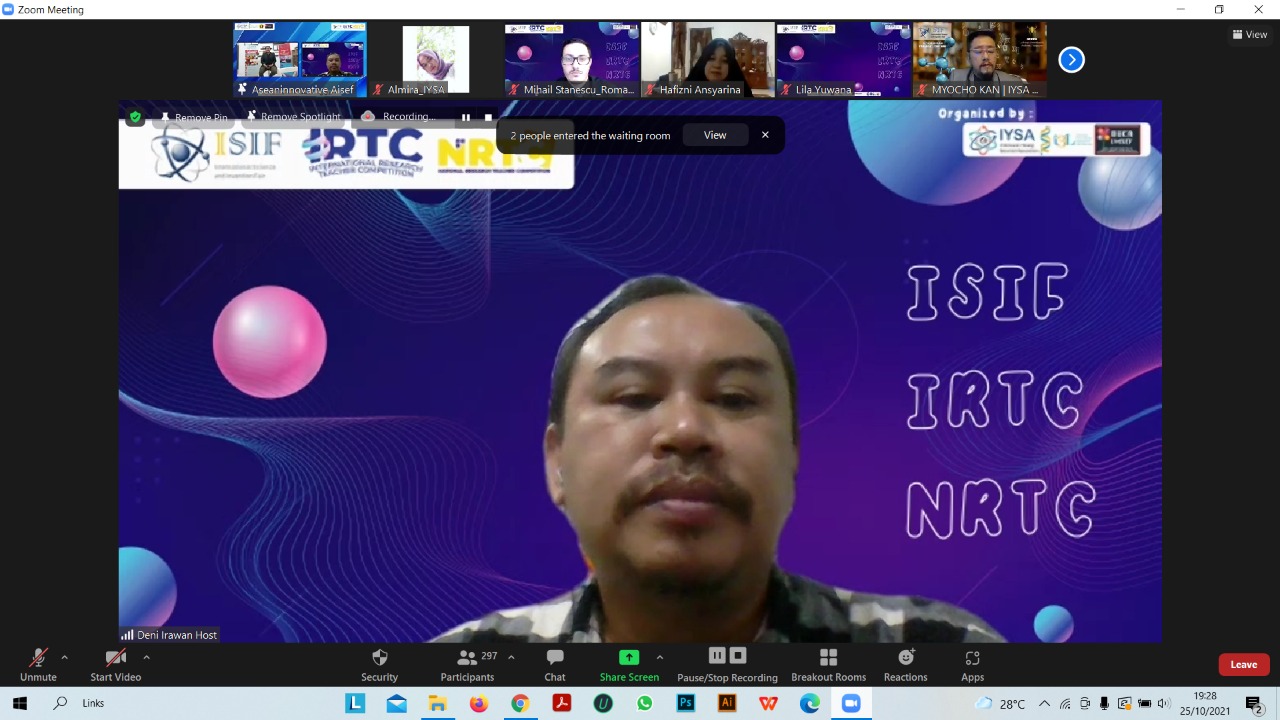
Task: Select Hafizni Ansyarina's video thumbnail
Action: (x=707, y=59)
